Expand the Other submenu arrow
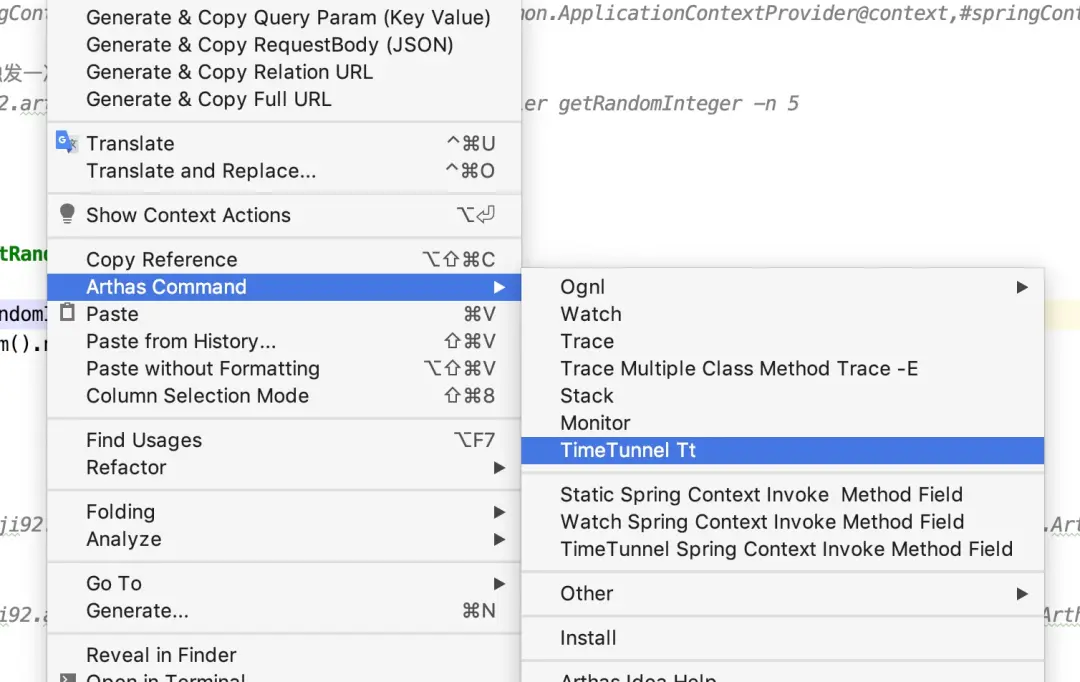Viewport: 1080px width, 682px height. click(x=1022, y=594)
